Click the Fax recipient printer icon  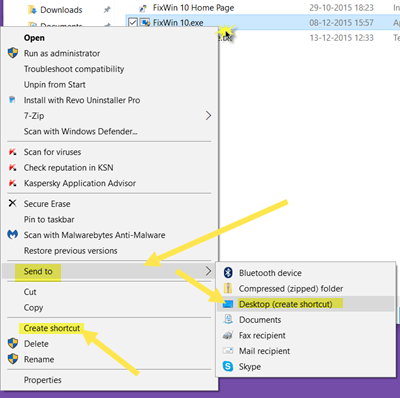point(228,335)
